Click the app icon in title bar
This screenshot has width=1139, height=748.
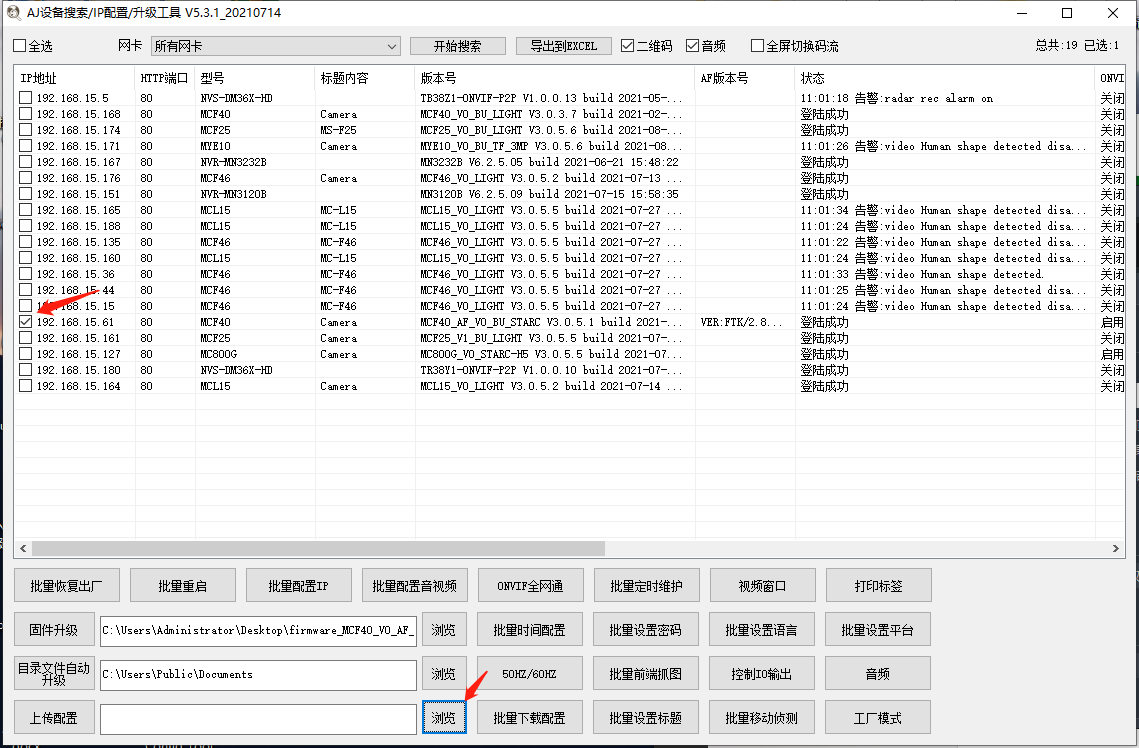12,13
